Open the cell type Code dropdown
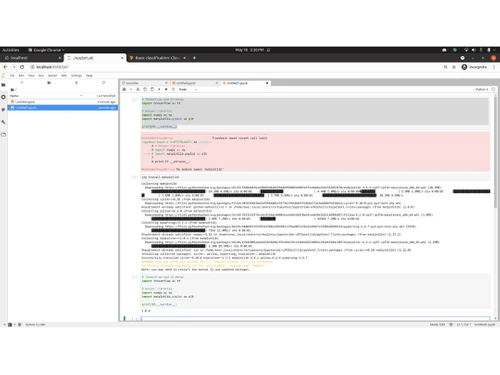Screen dimensions: 500x375 188,89
